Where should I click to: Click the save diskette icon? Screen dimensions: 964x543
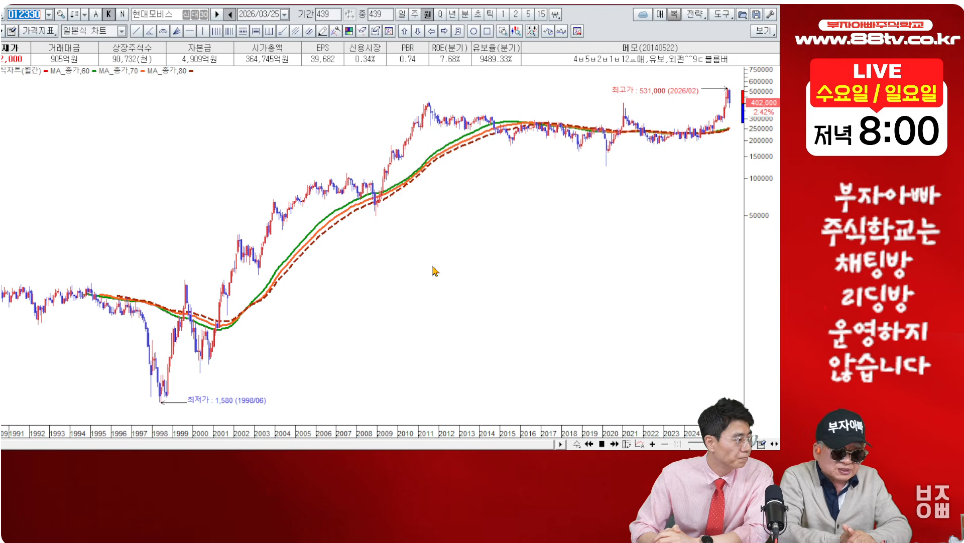tap(754, 15)
